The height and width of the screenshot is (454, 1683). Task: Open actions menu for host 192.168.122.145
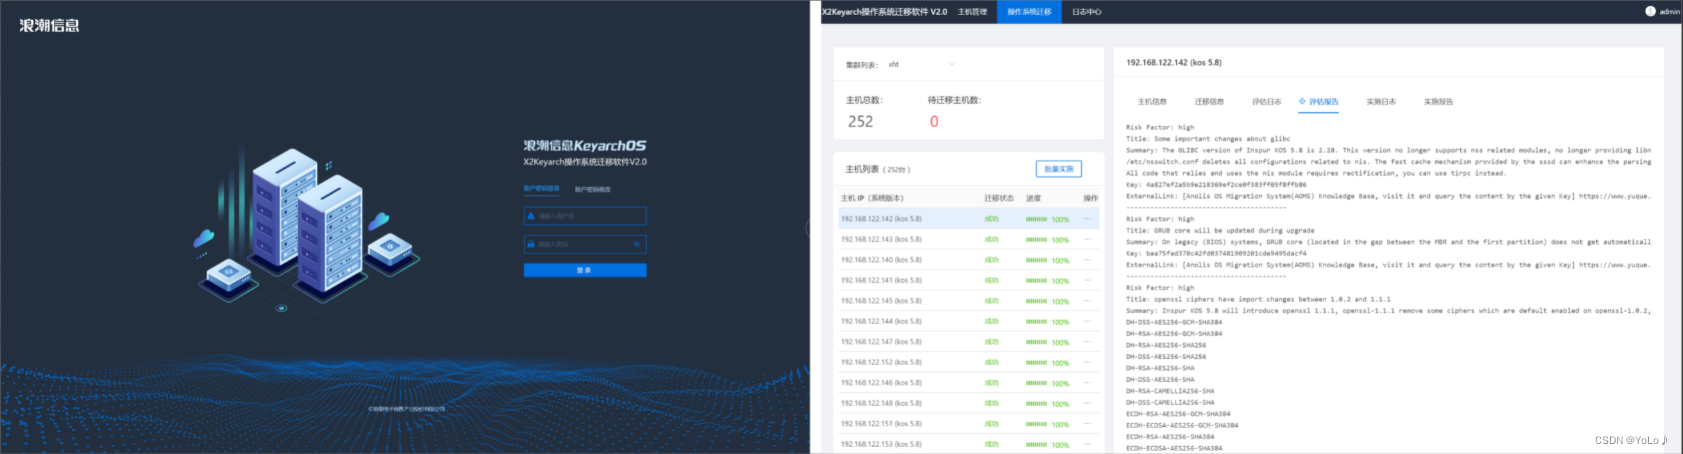(1087, 301)
